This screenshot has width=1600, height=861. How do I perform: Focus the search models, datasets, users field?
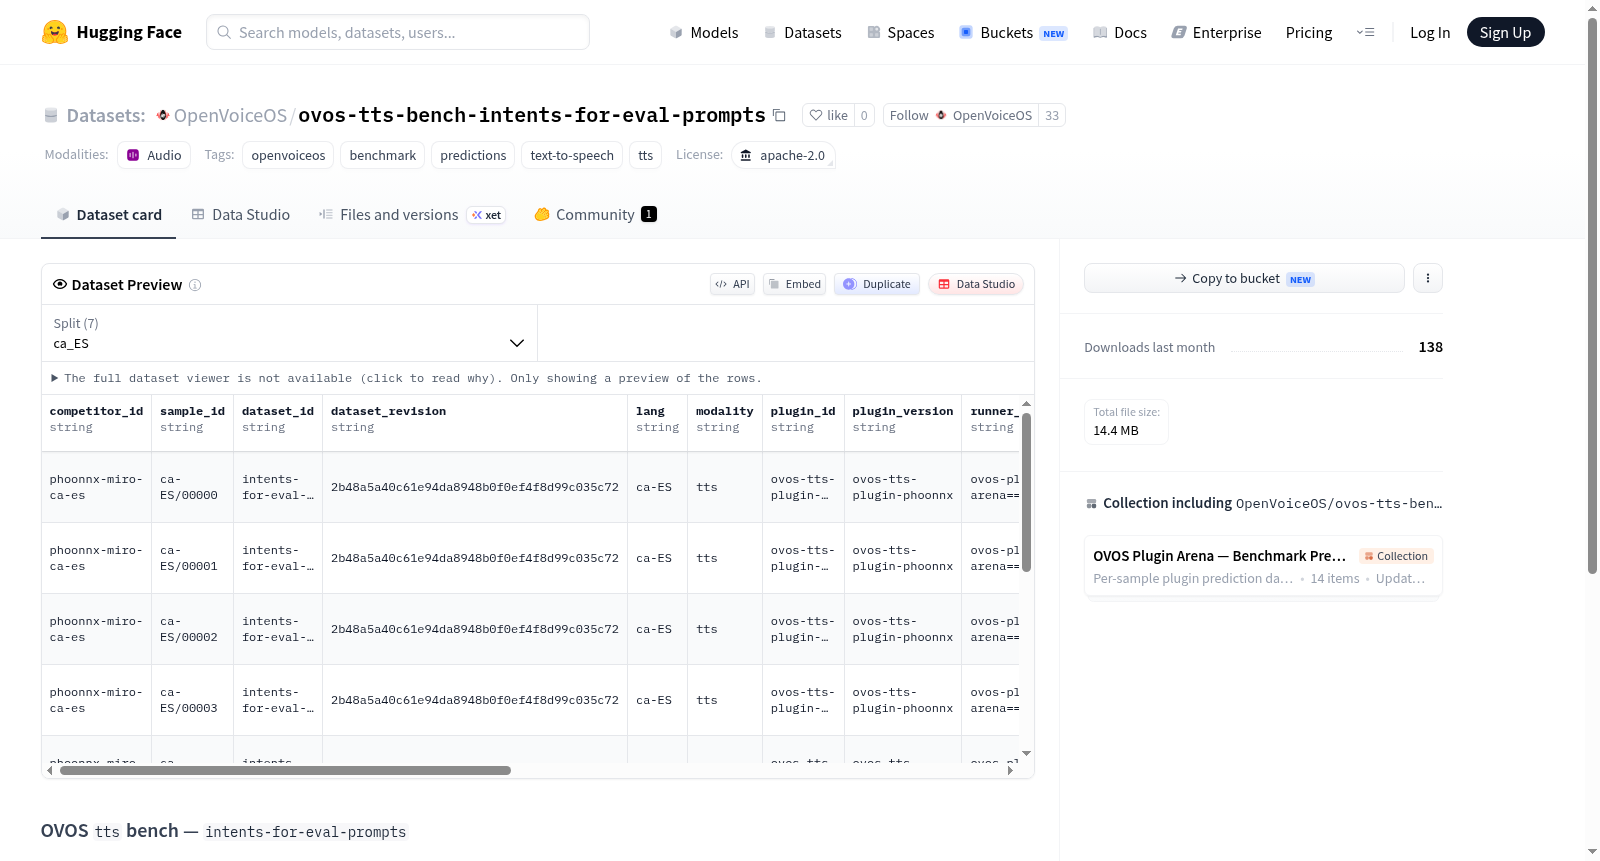click(398, 32)
